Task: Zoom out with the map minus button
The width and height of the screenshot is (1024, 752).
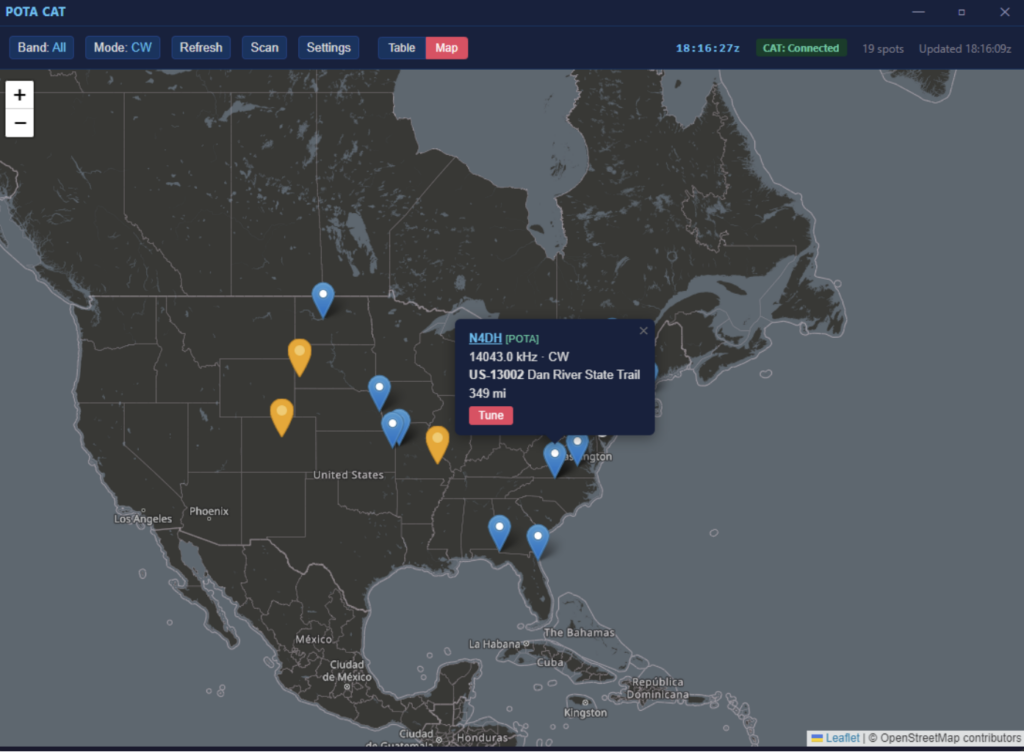Action: pos(20,123)
